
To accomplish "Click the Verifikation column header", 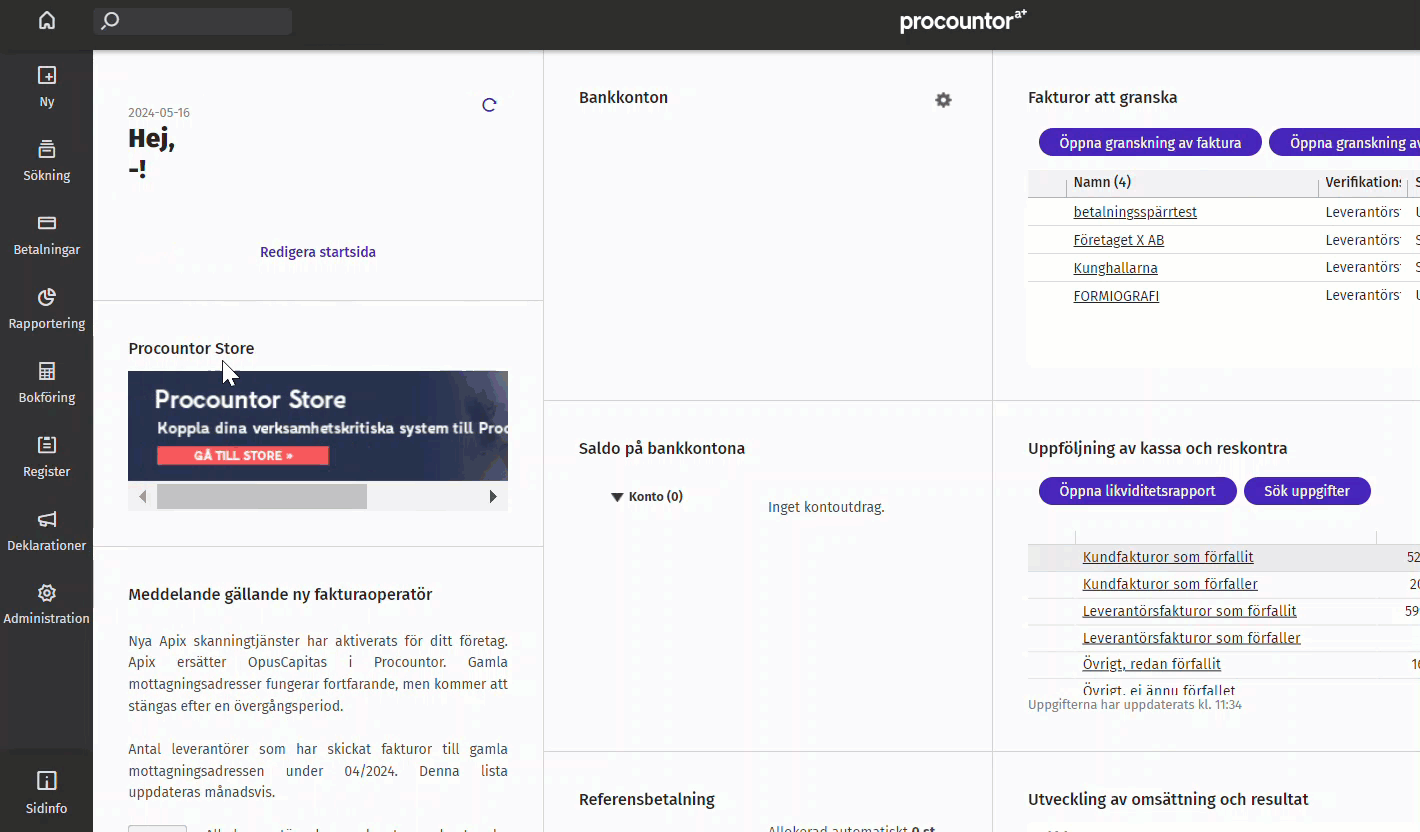I will tap(1363, 182).
